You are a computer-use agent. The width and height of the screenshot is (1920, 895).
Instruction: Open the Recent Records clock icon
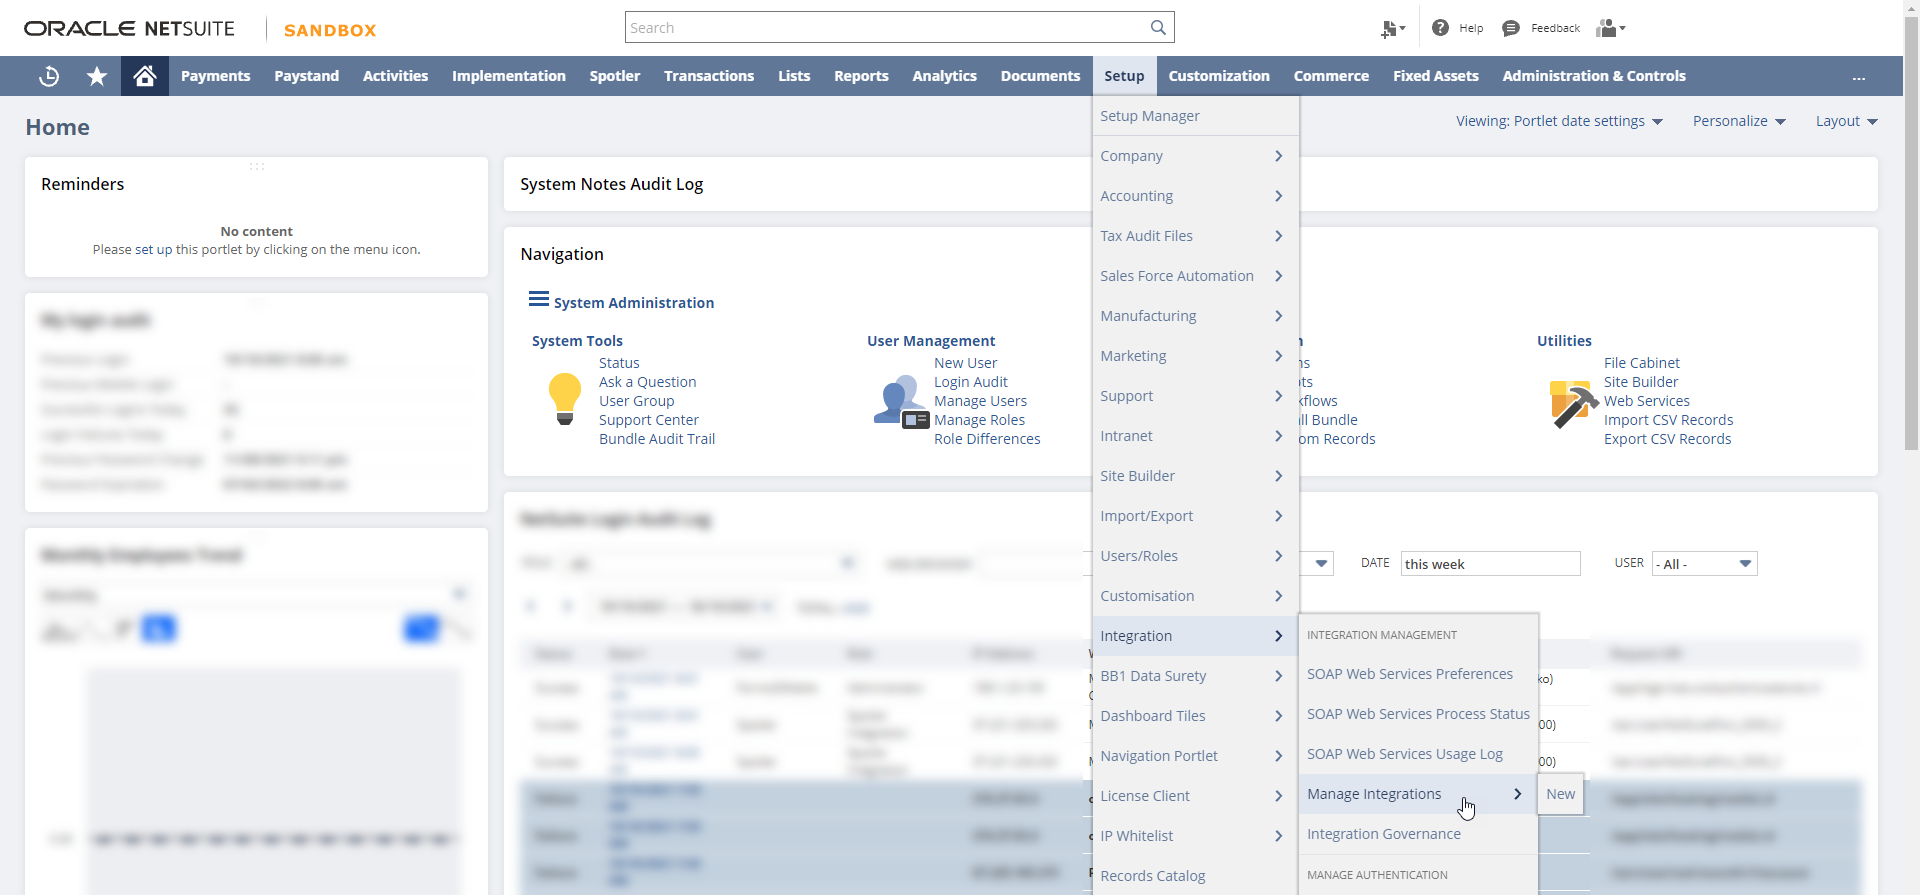(49, 76)
